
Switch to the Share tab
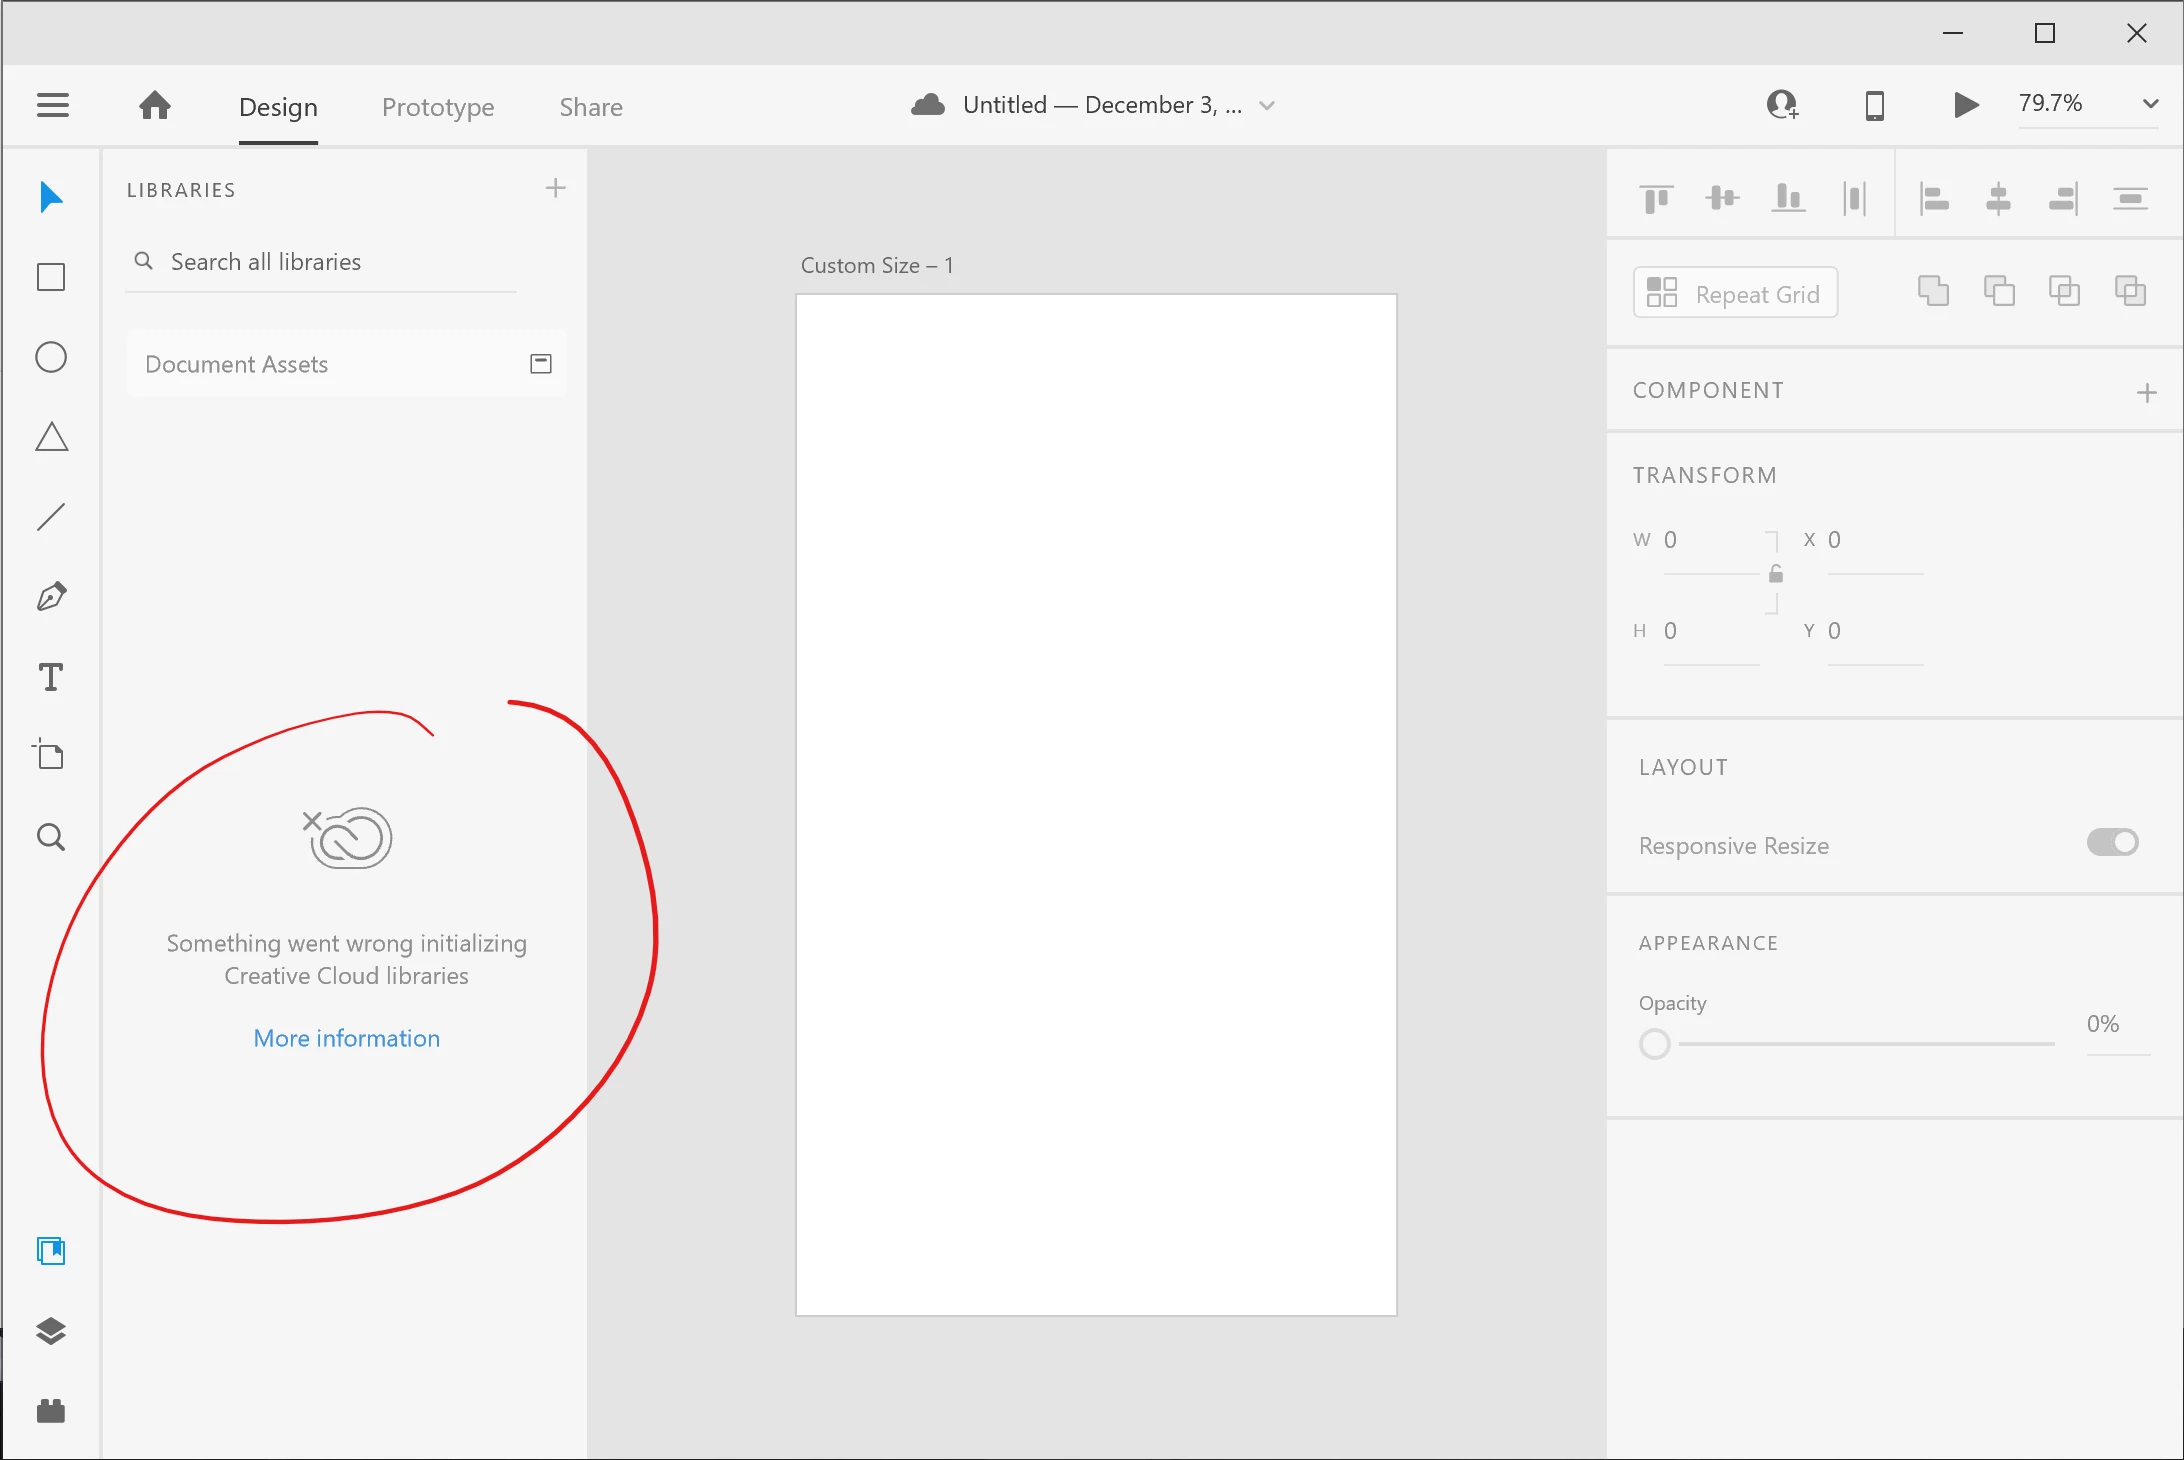pyautogui.click(x=591, y=107)
